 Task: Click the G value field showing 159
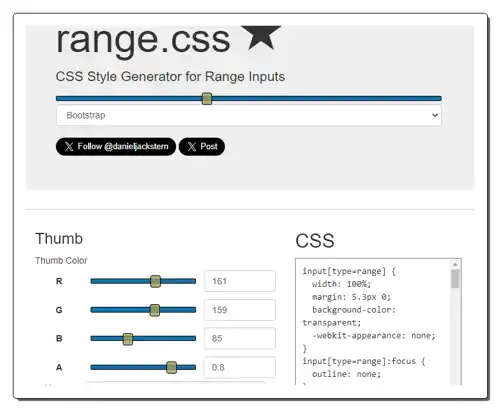(240, 310)
